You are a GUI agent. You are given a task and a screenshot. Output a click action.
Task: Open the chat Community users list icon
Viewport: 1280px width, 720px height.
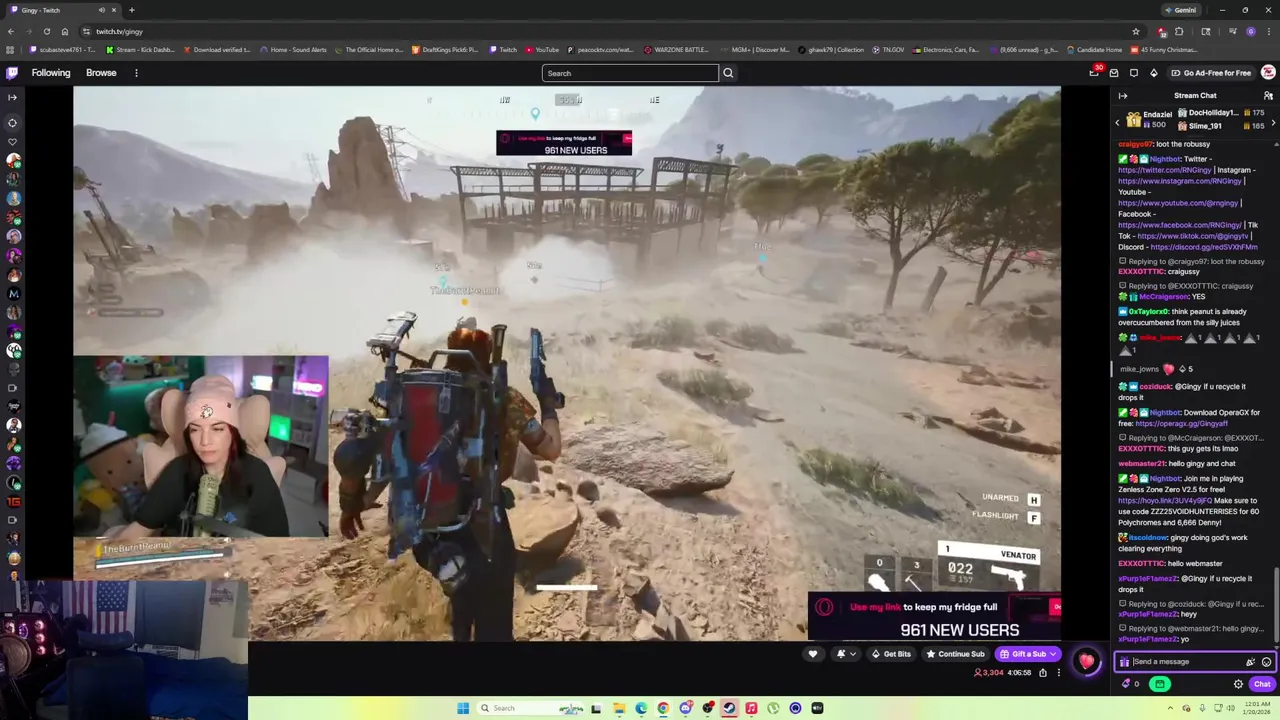tap(1268, 96)
